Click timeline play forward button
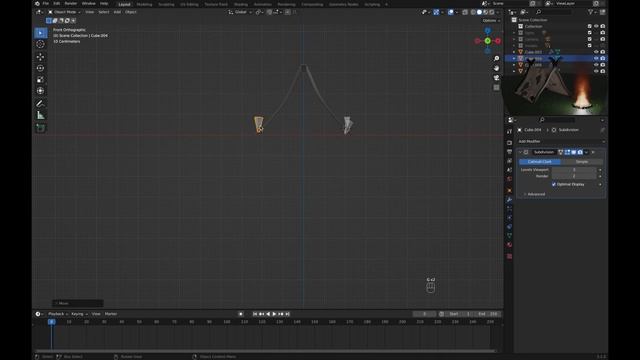640x360 pixels. [274, 314]
